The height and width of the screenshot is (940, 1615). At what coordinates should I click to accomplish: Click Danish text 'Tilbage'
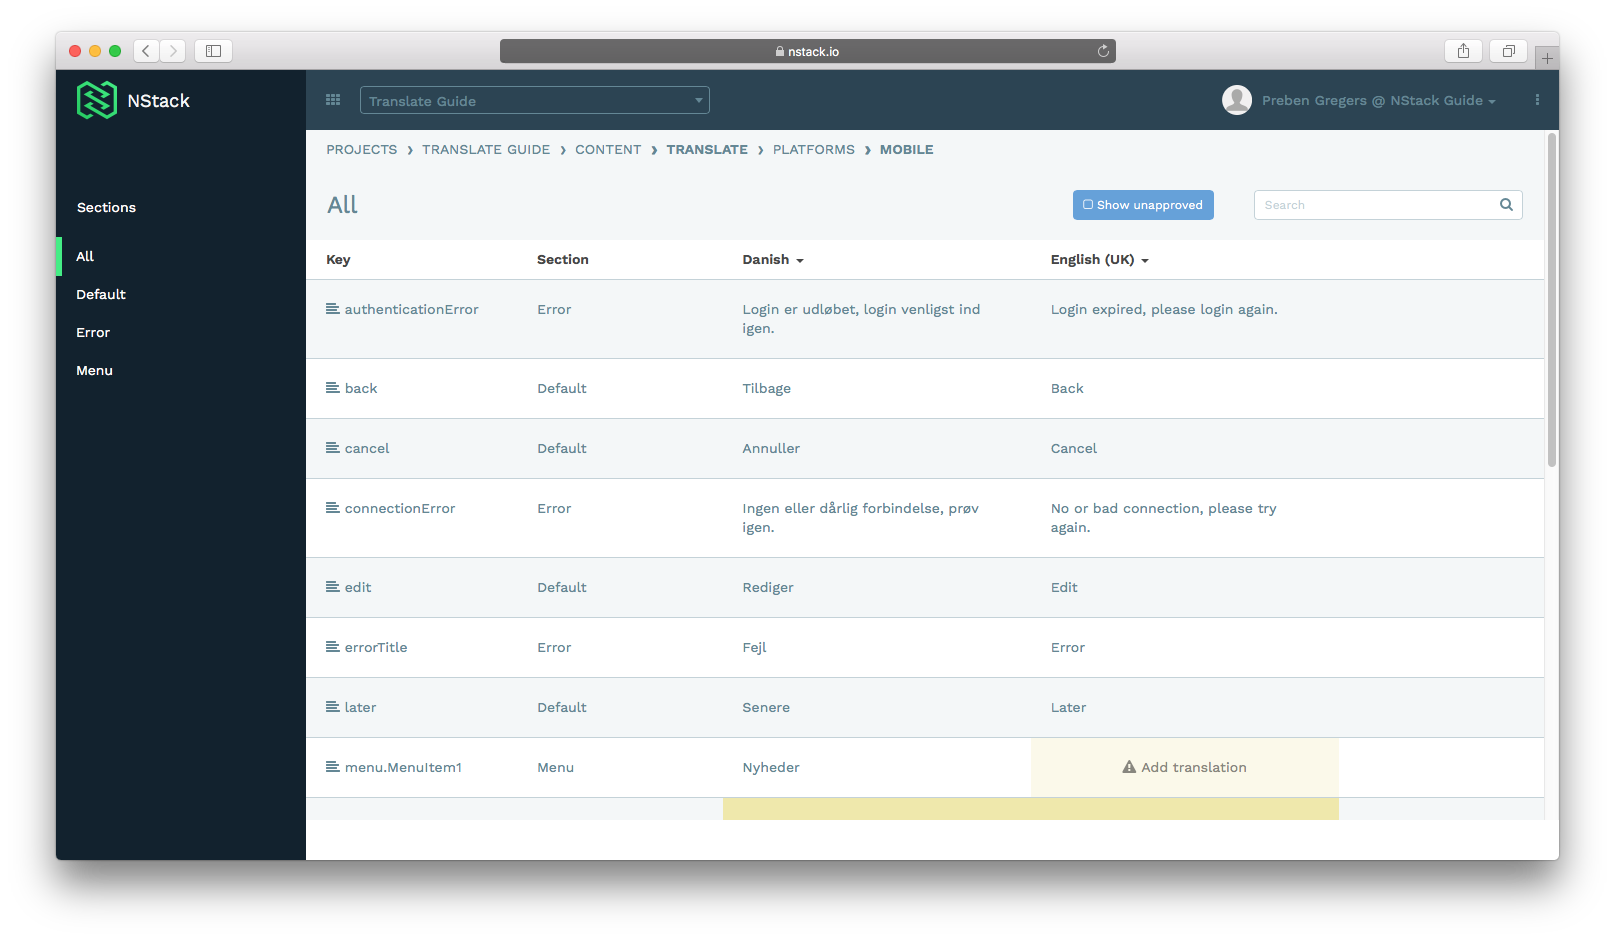[767, 388]
